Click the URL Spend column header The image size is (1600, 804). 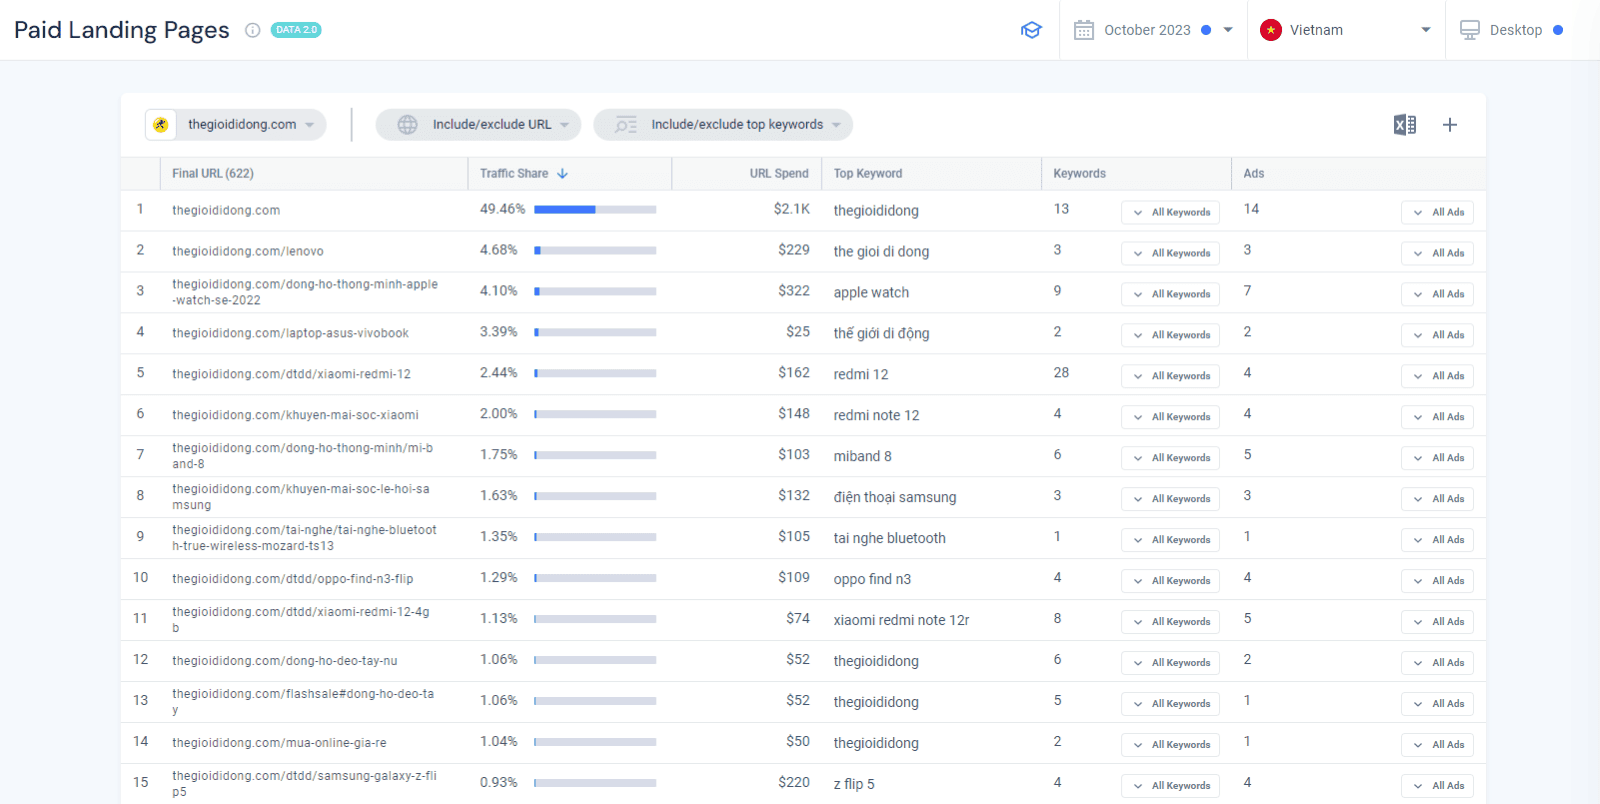[779, 173]
